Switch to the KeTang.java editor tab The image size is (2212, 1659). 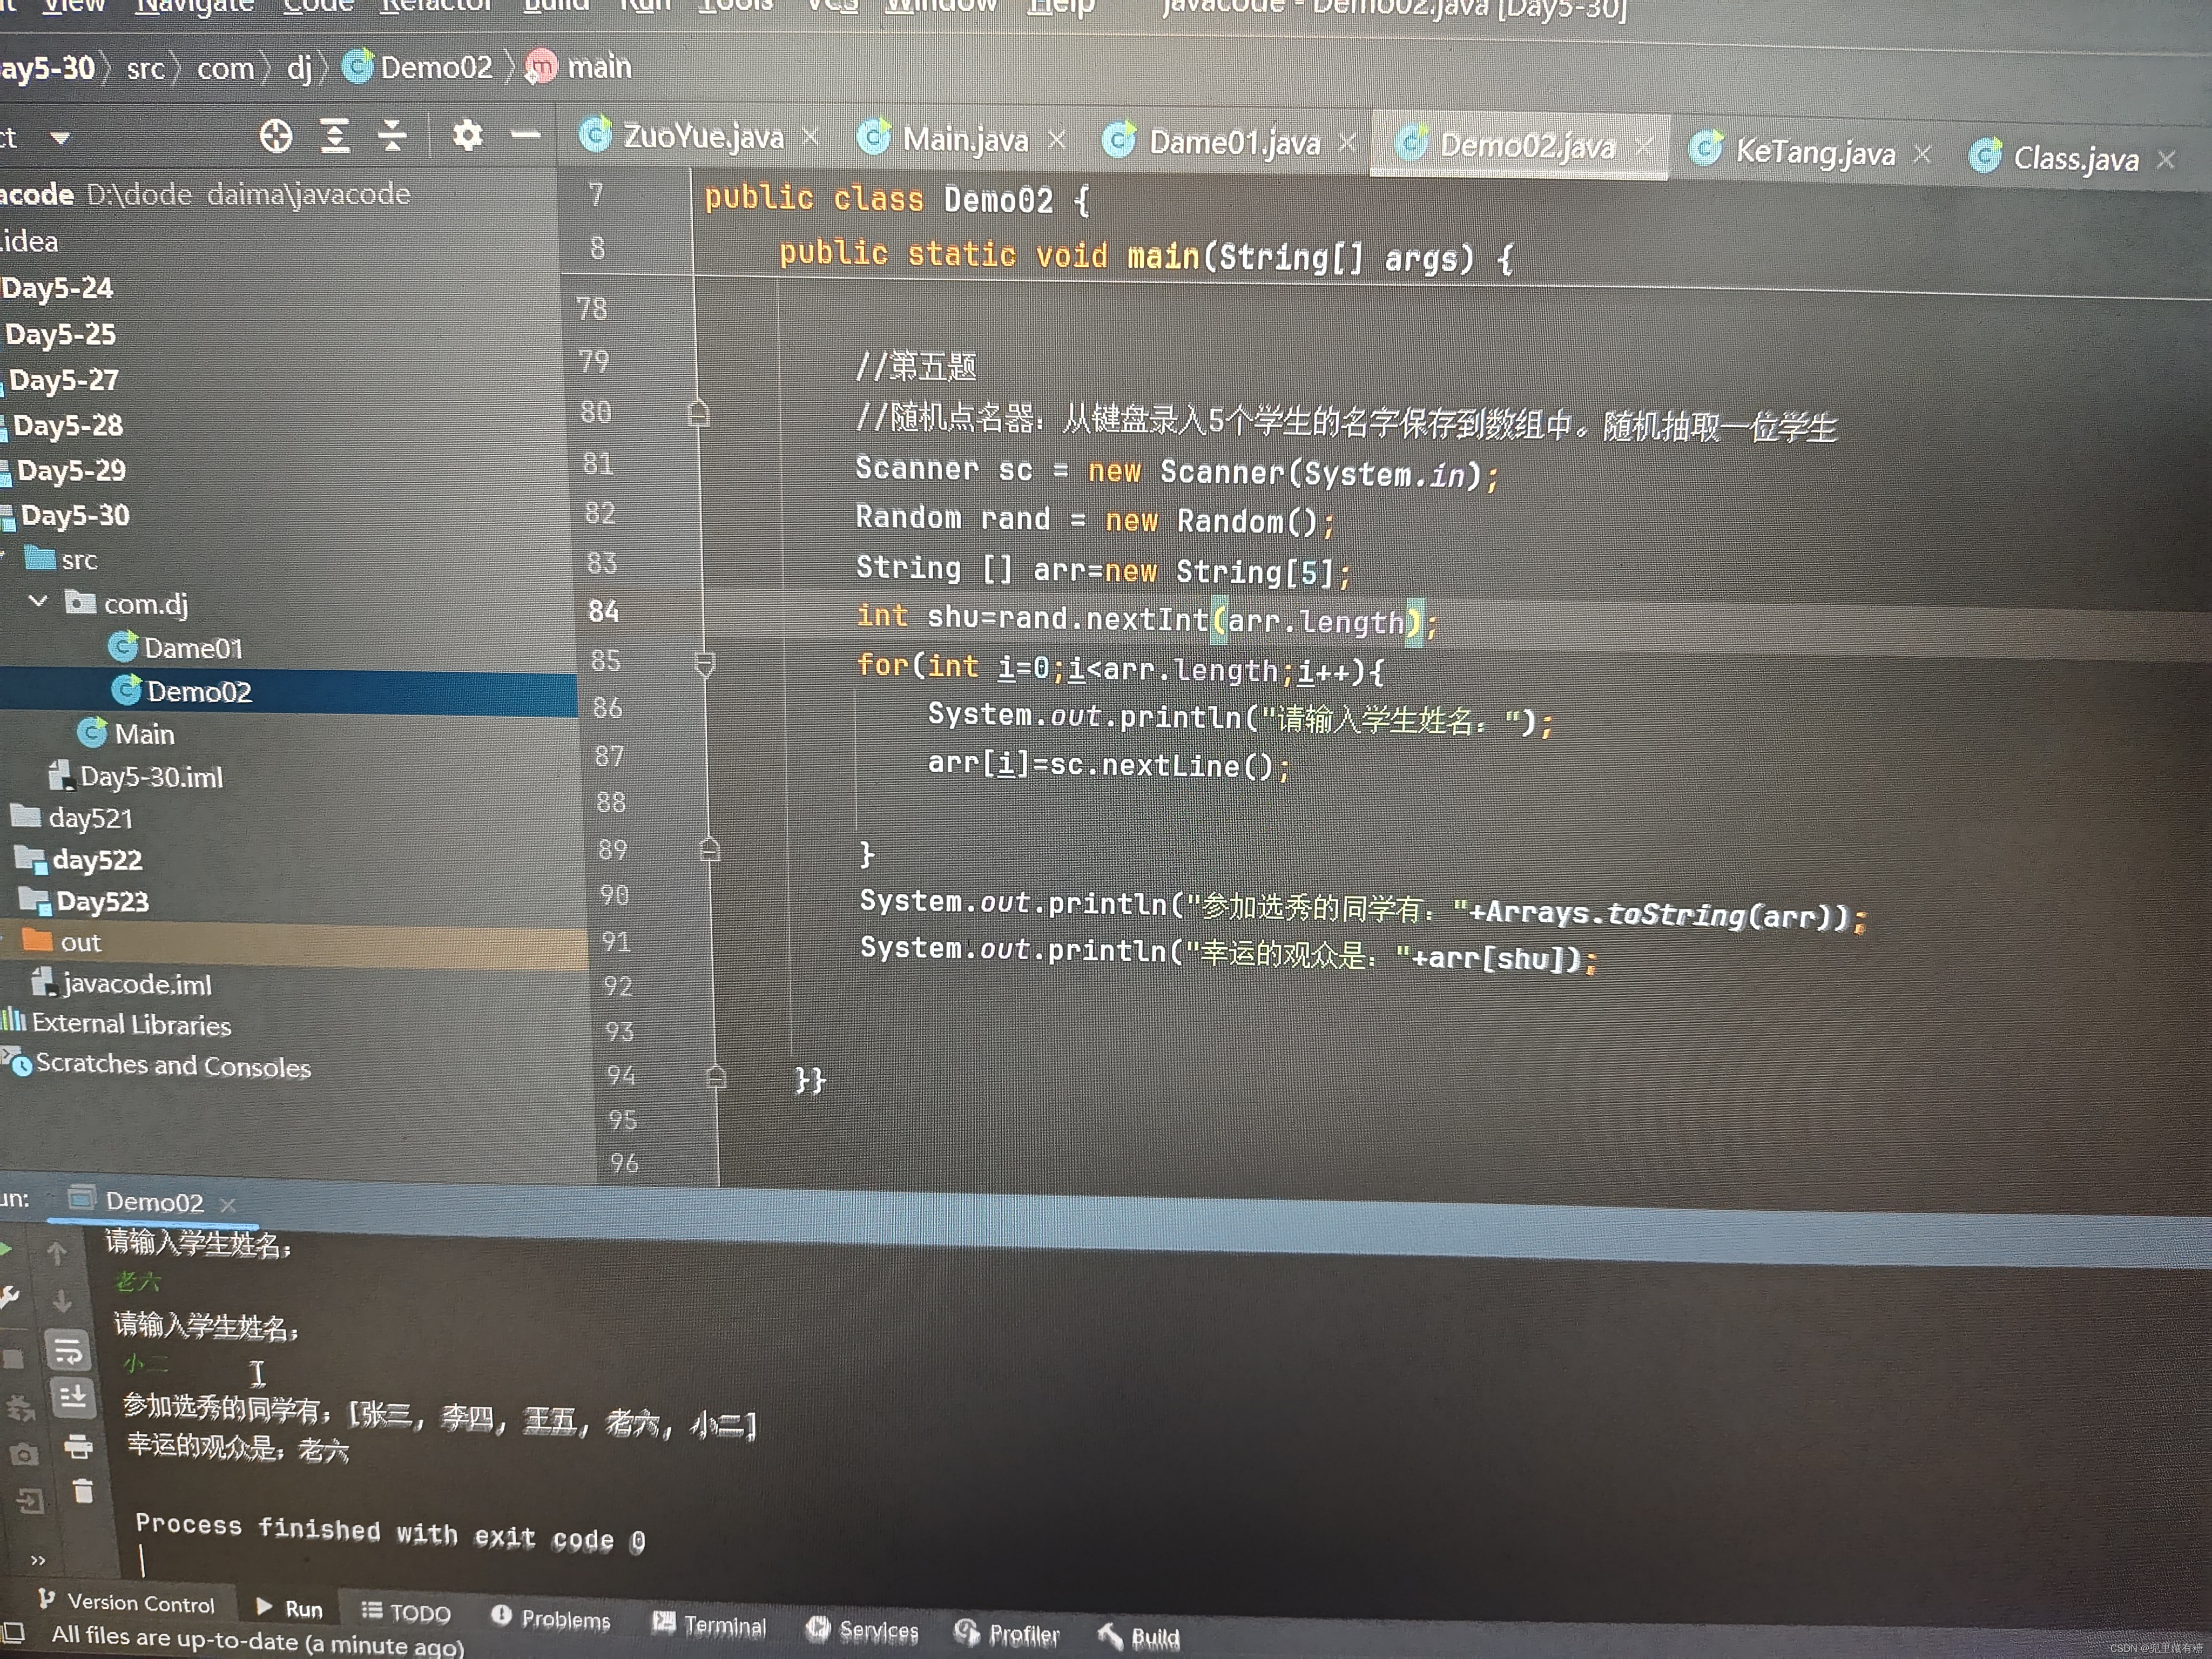(x=1814, y=152)
